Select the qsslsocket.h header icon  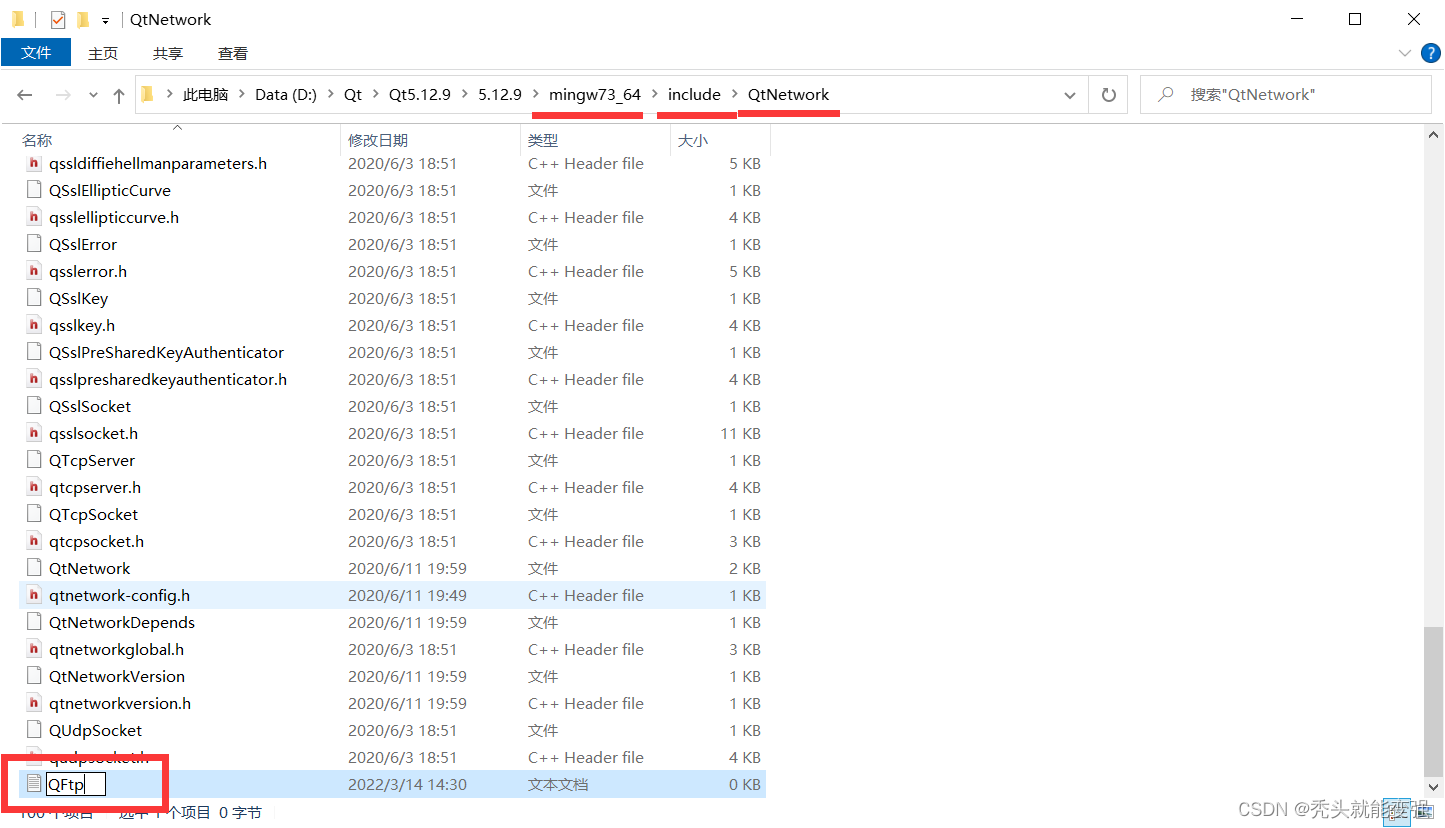(x=35, y=434)
